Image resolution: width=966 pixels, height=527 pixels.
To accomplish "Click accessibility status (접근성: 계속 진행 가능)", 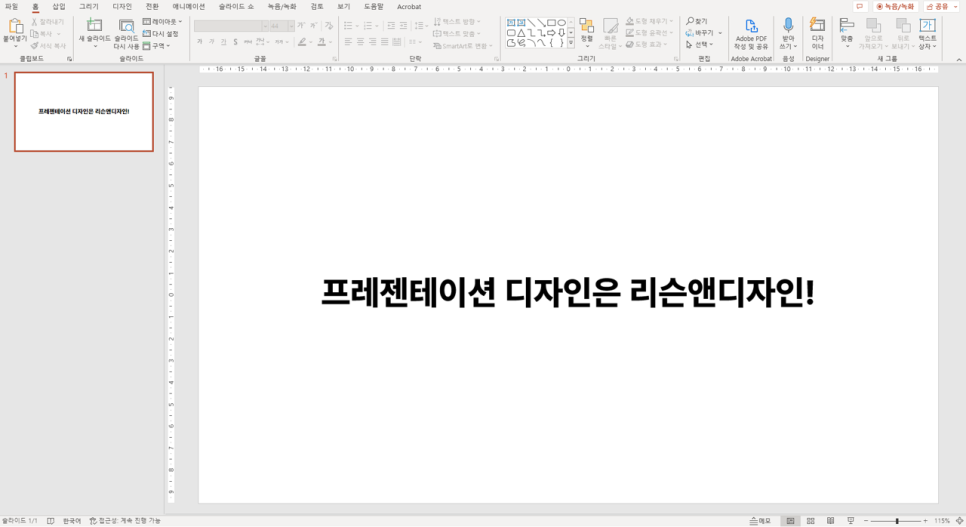I will [x=125, y=521].
